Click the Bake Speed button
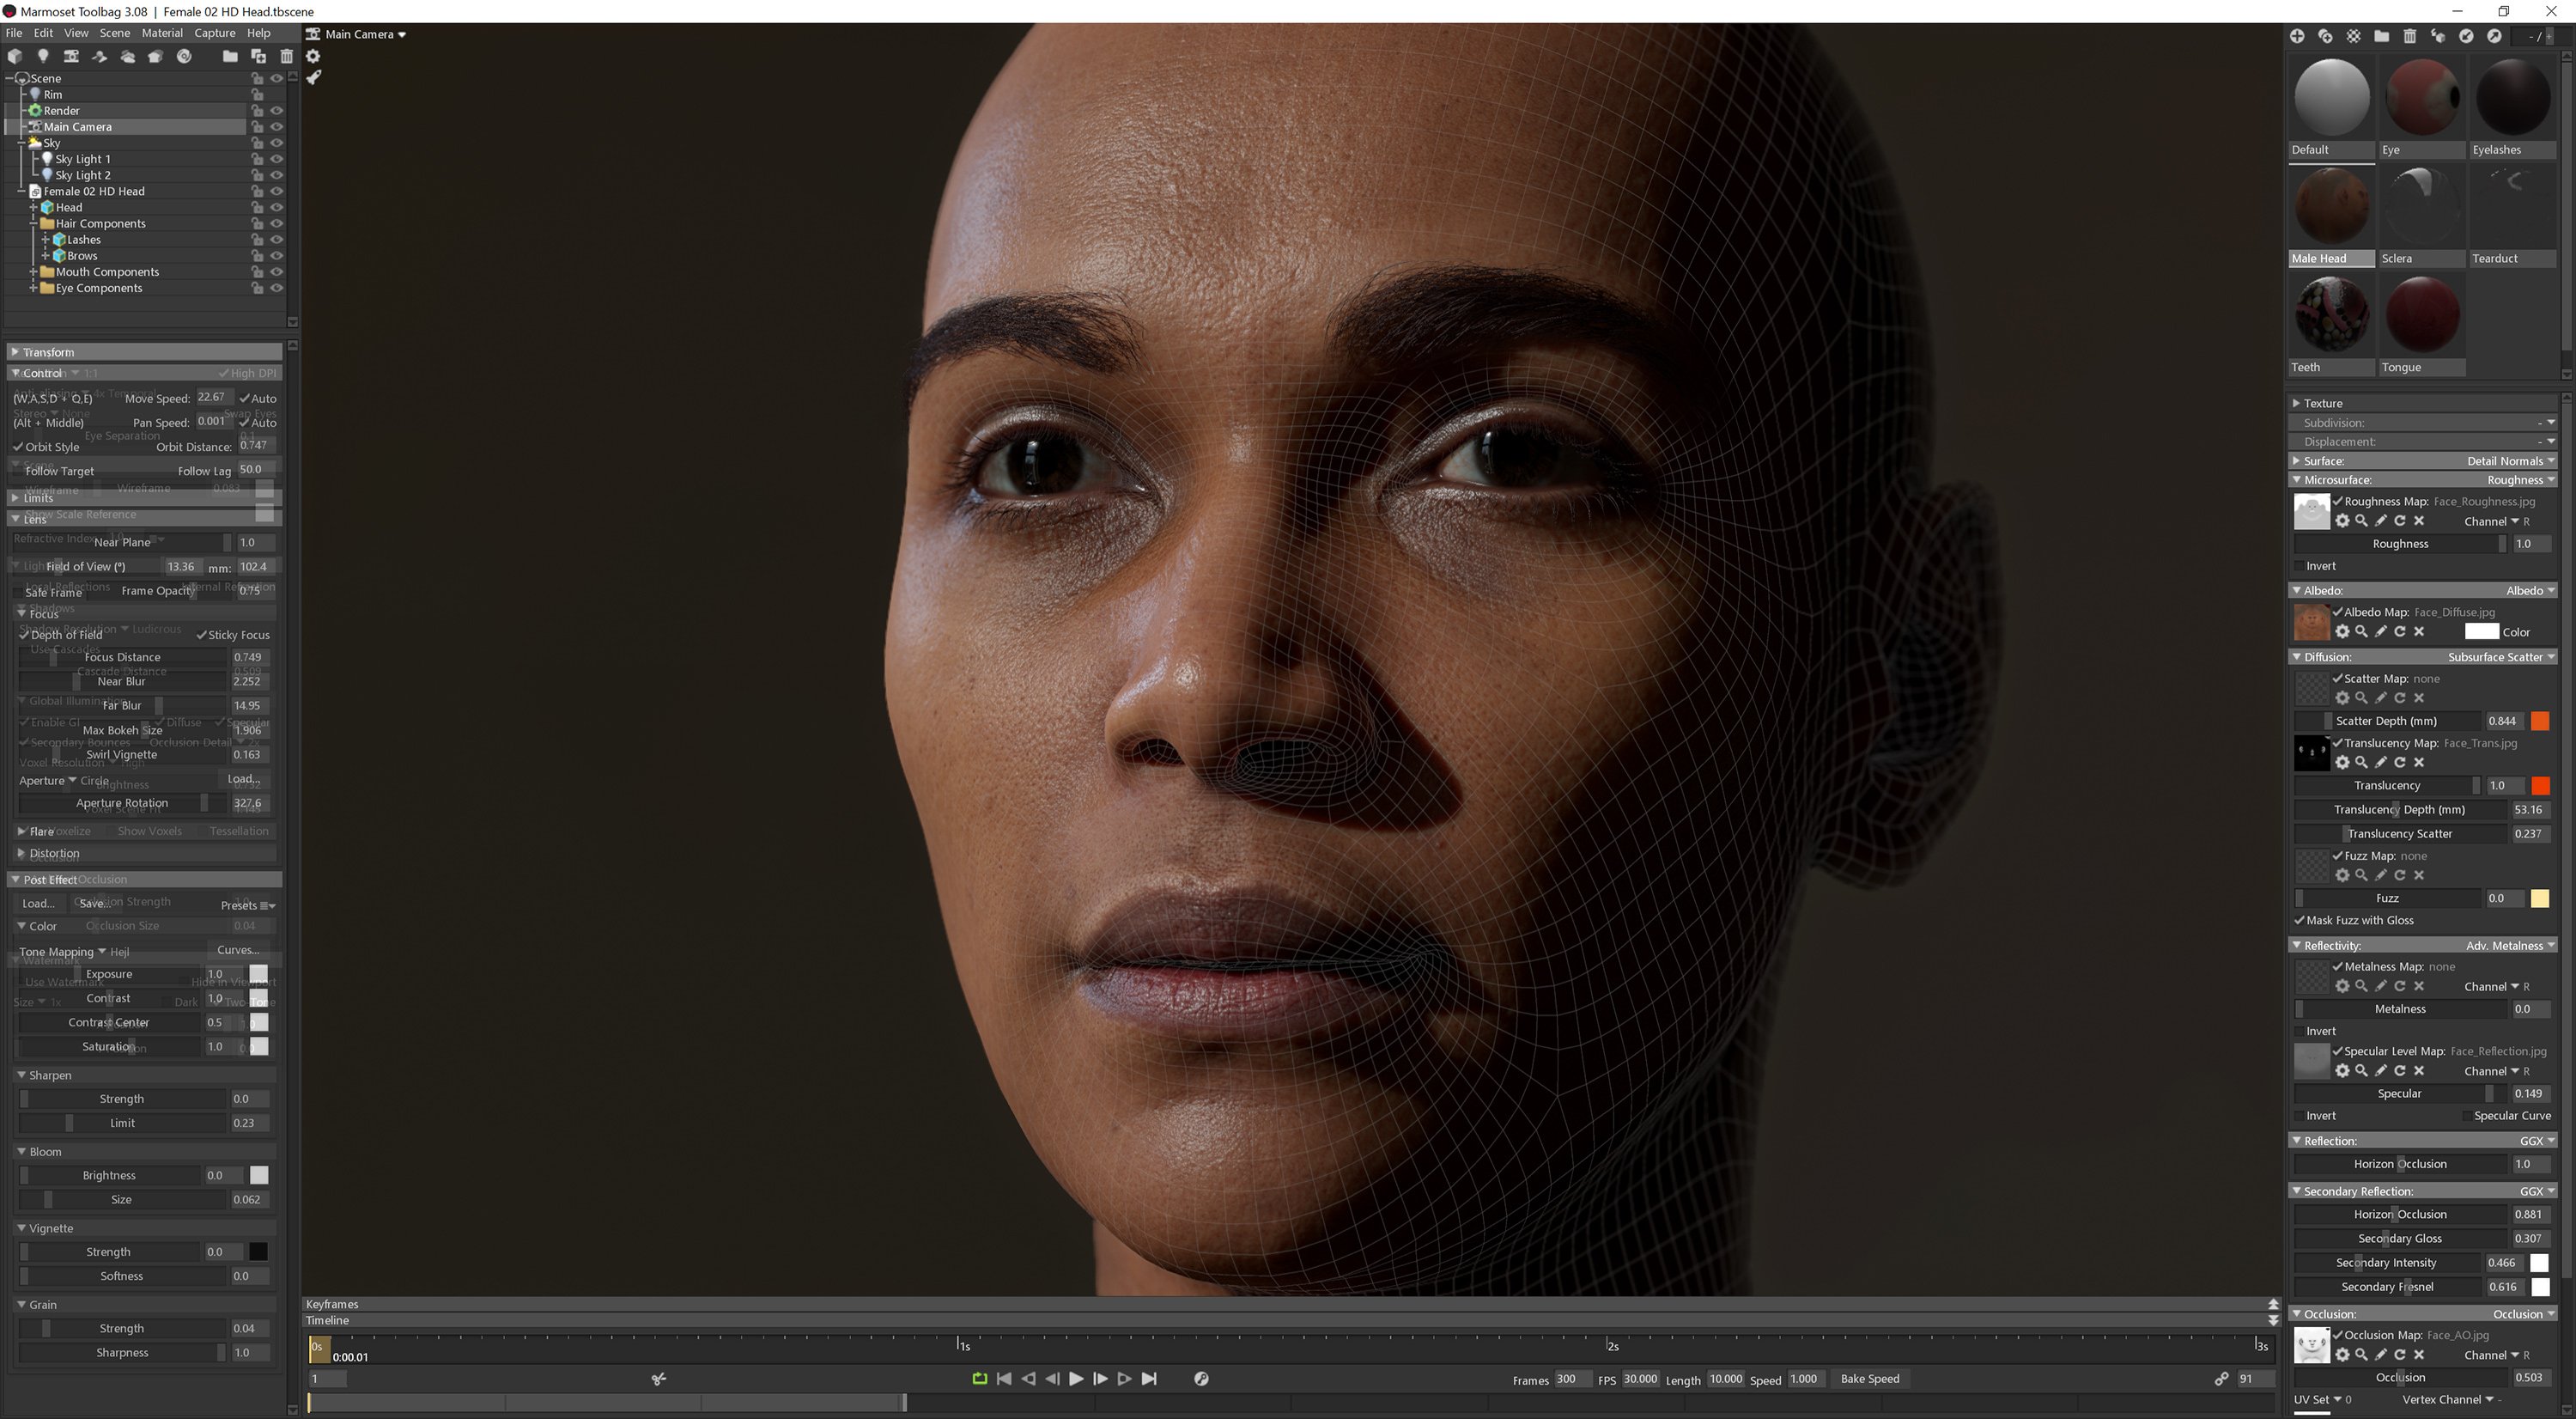 (1869, 1378)
